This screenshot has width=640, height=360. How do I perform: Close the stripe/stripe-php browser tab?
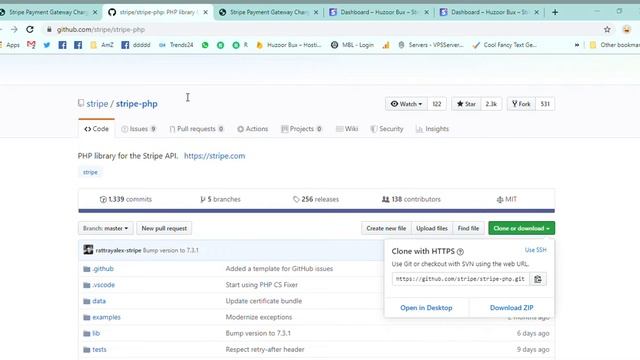[205, 12]
